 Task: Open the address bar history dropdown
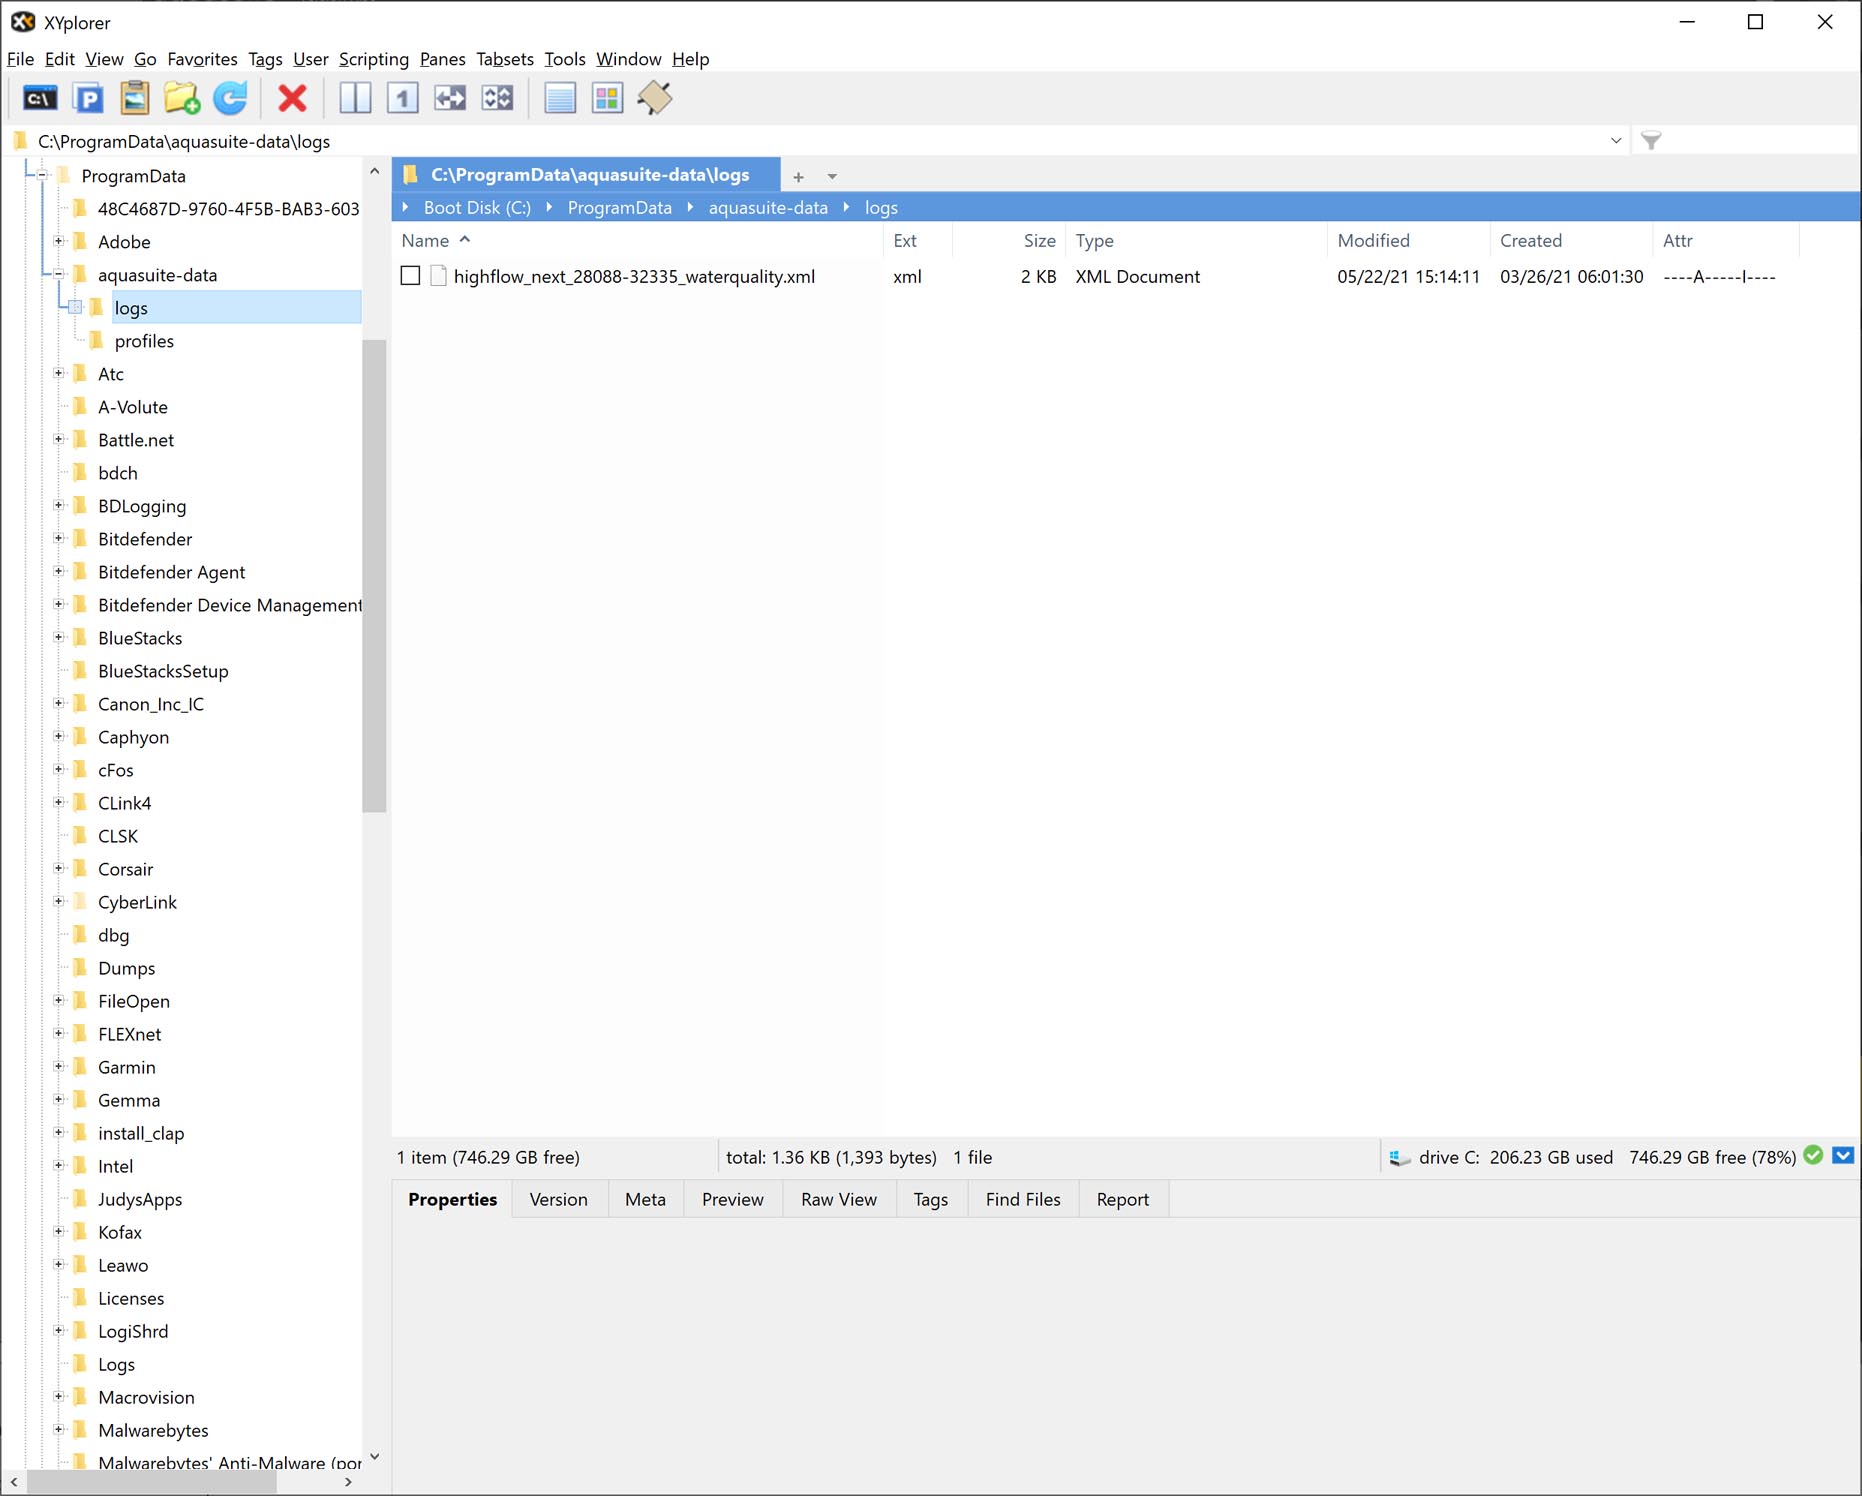coord(1616,141)
